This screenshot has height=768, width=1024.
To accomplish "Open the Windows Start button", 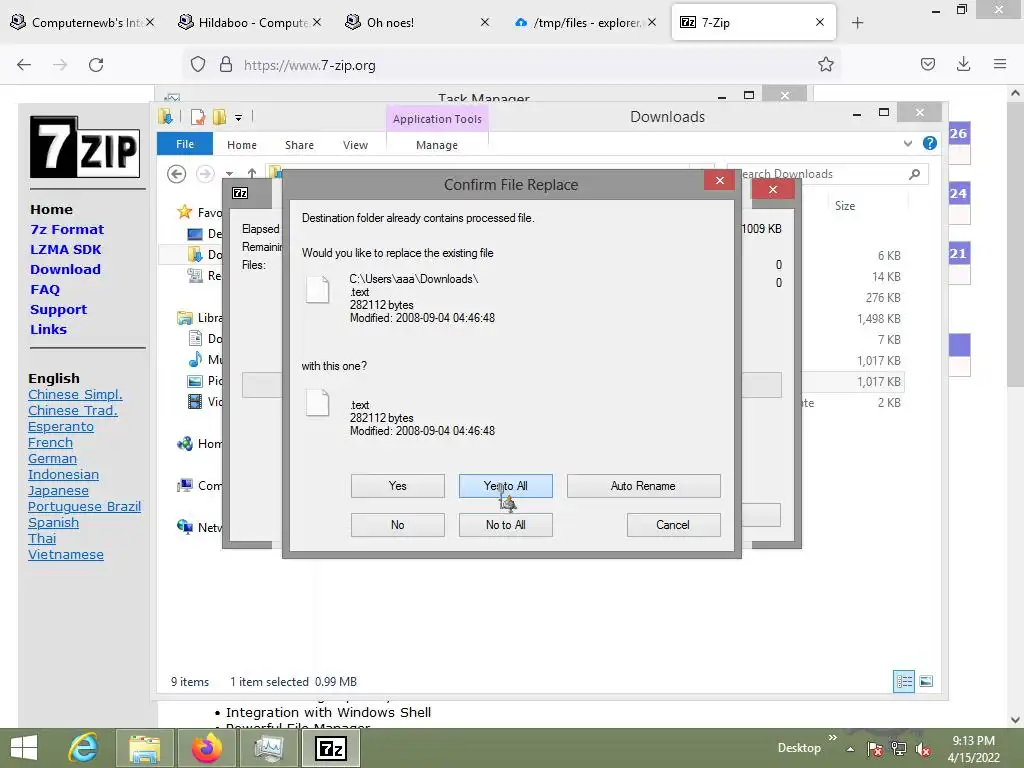I will (24, 748).
